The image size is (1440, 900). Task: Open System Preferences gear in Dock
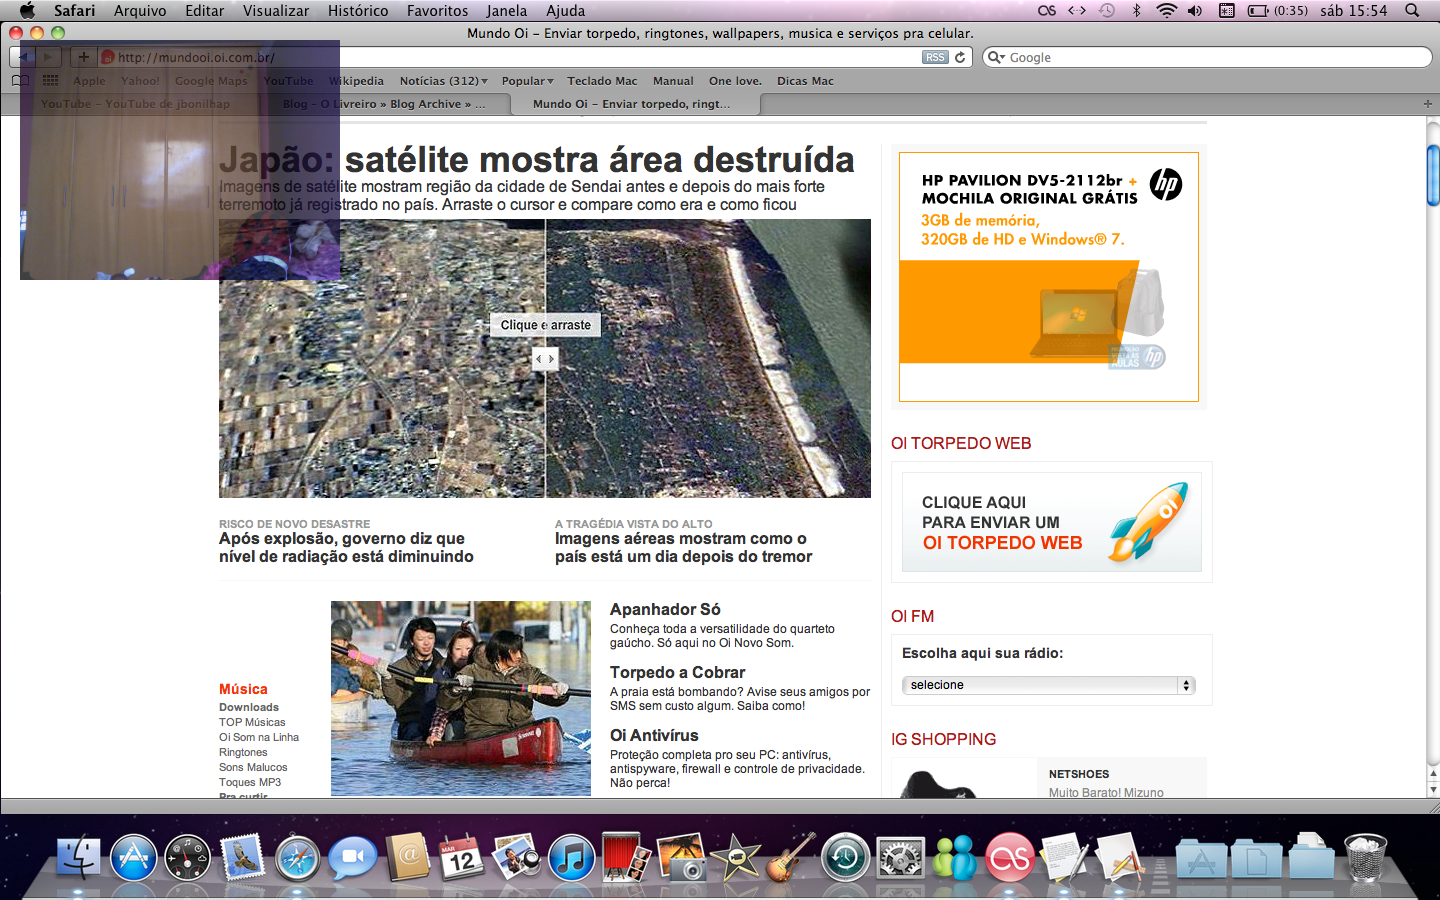pyautogui.click(x=900, y=858)
